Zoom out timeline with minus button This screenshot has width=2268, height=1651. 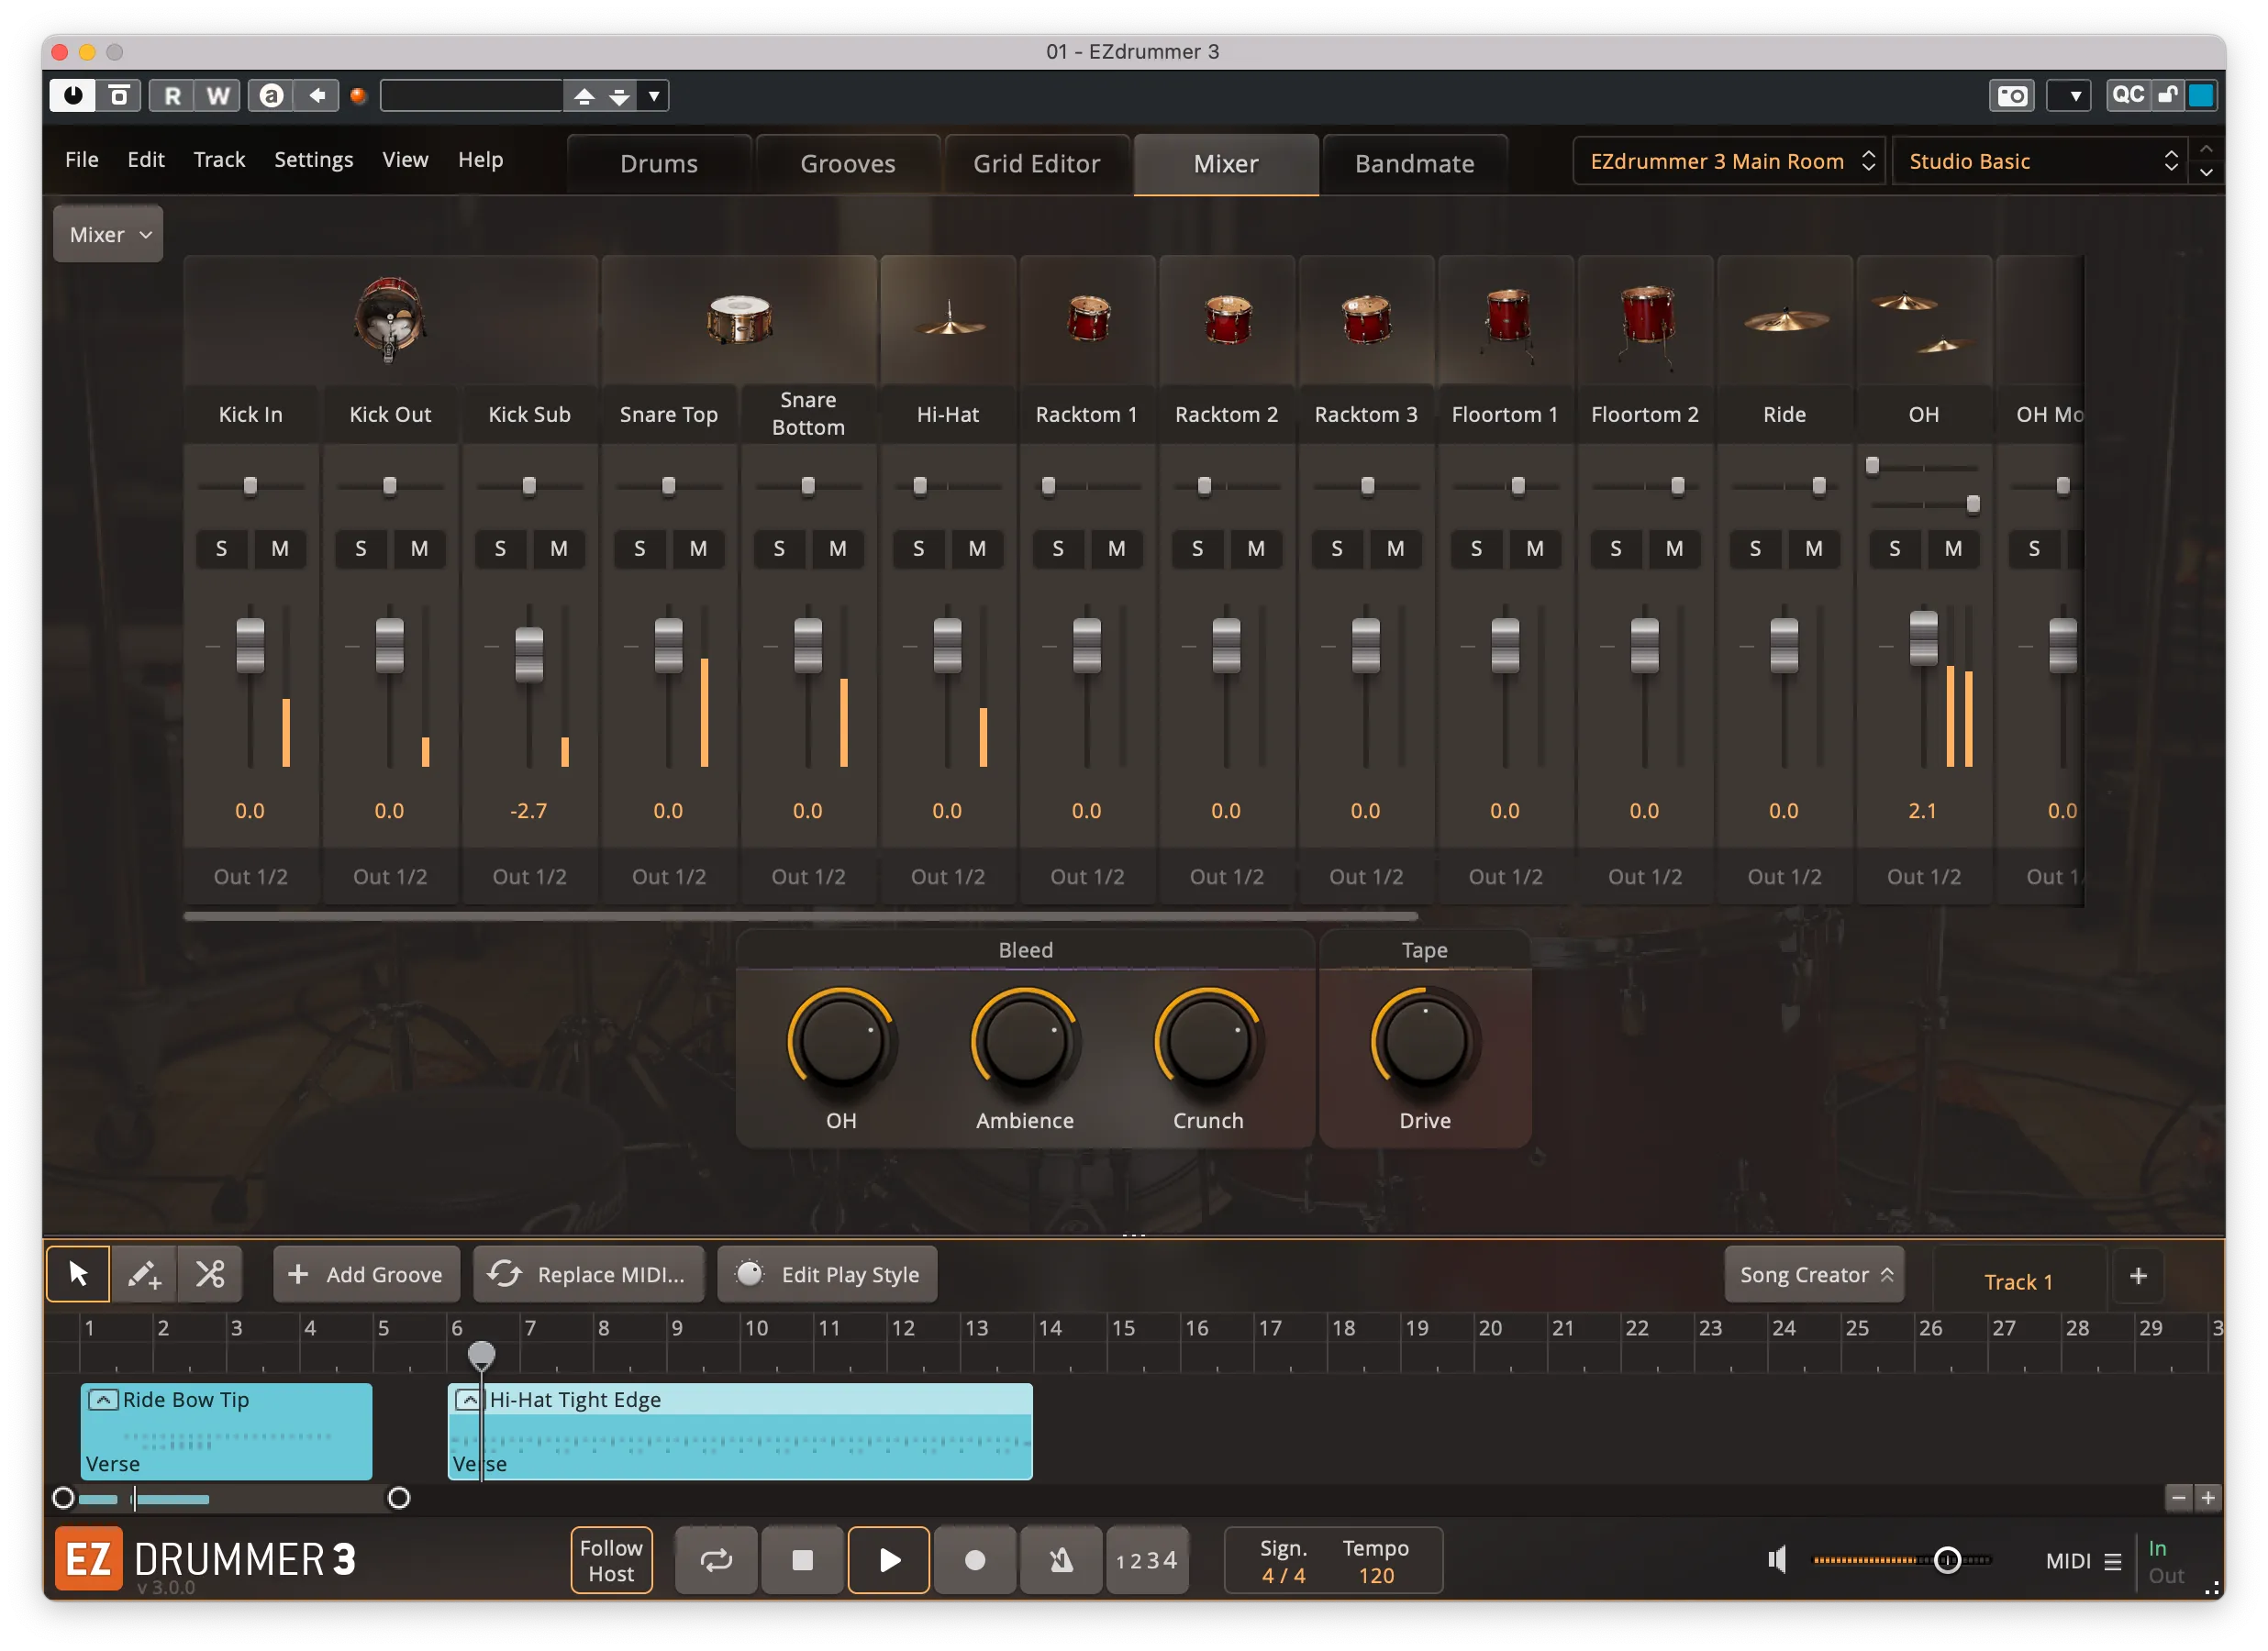click(x=2179, y=1497)
